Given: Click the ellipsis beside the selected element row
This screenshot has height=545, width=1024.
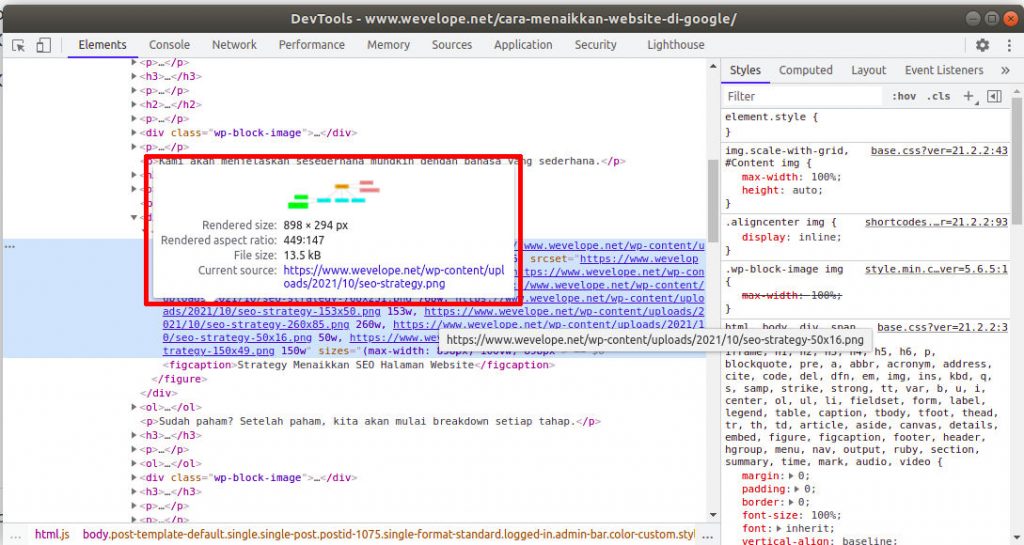Looking at the screenshot, I should coord(10,246).
